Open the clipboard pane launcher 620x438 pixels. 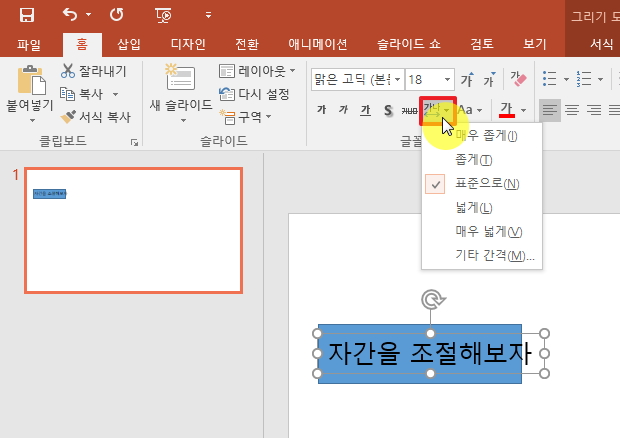[134, 143]
